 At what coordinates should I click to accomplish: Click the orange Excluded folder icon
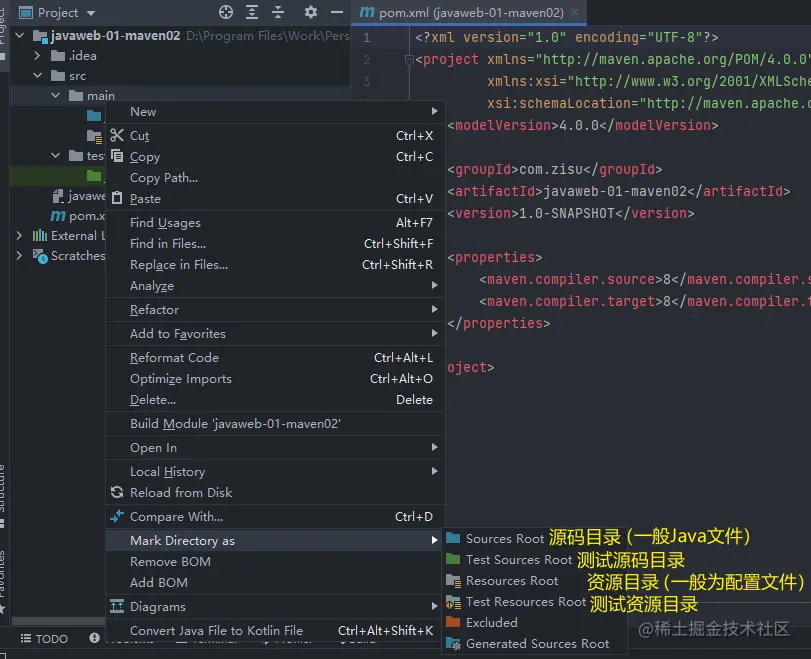pyautogui.click(x=453, y=622)
